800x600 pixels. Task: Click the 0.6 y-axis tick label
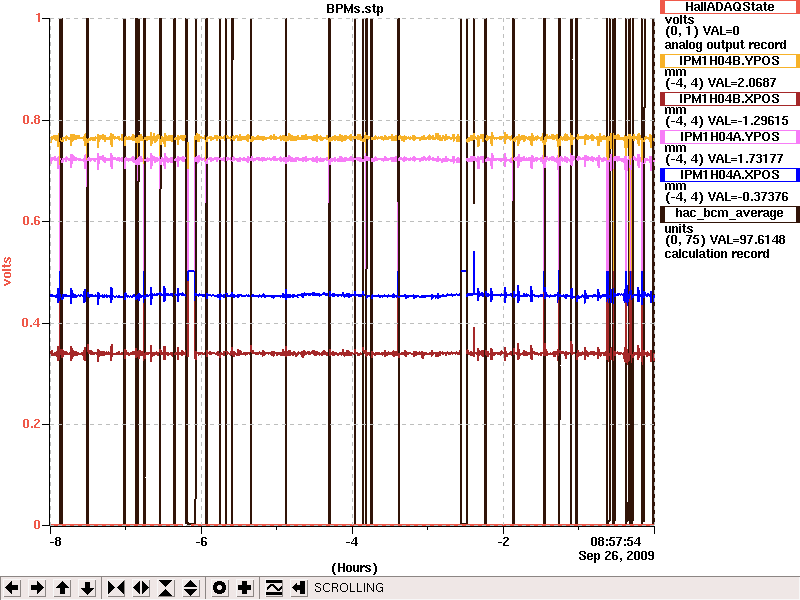(32, 221)
